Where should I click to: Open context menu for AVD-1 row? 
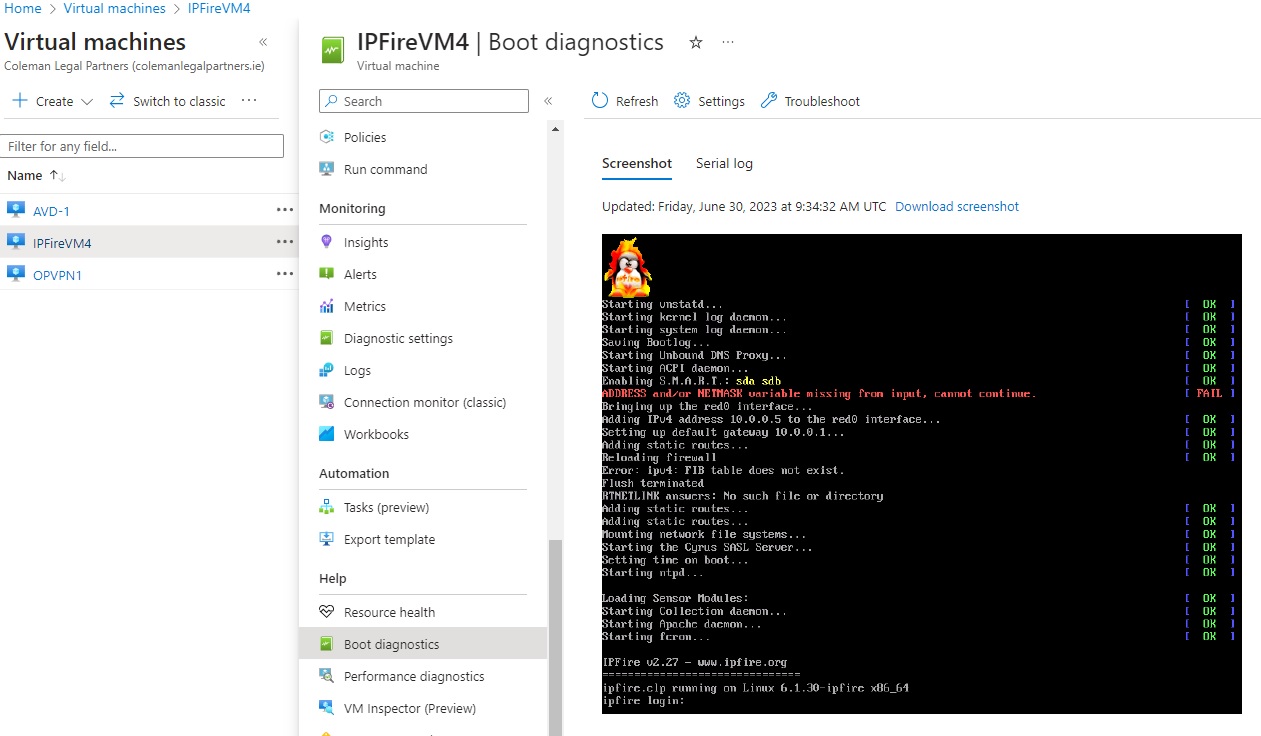click(285, 210)
